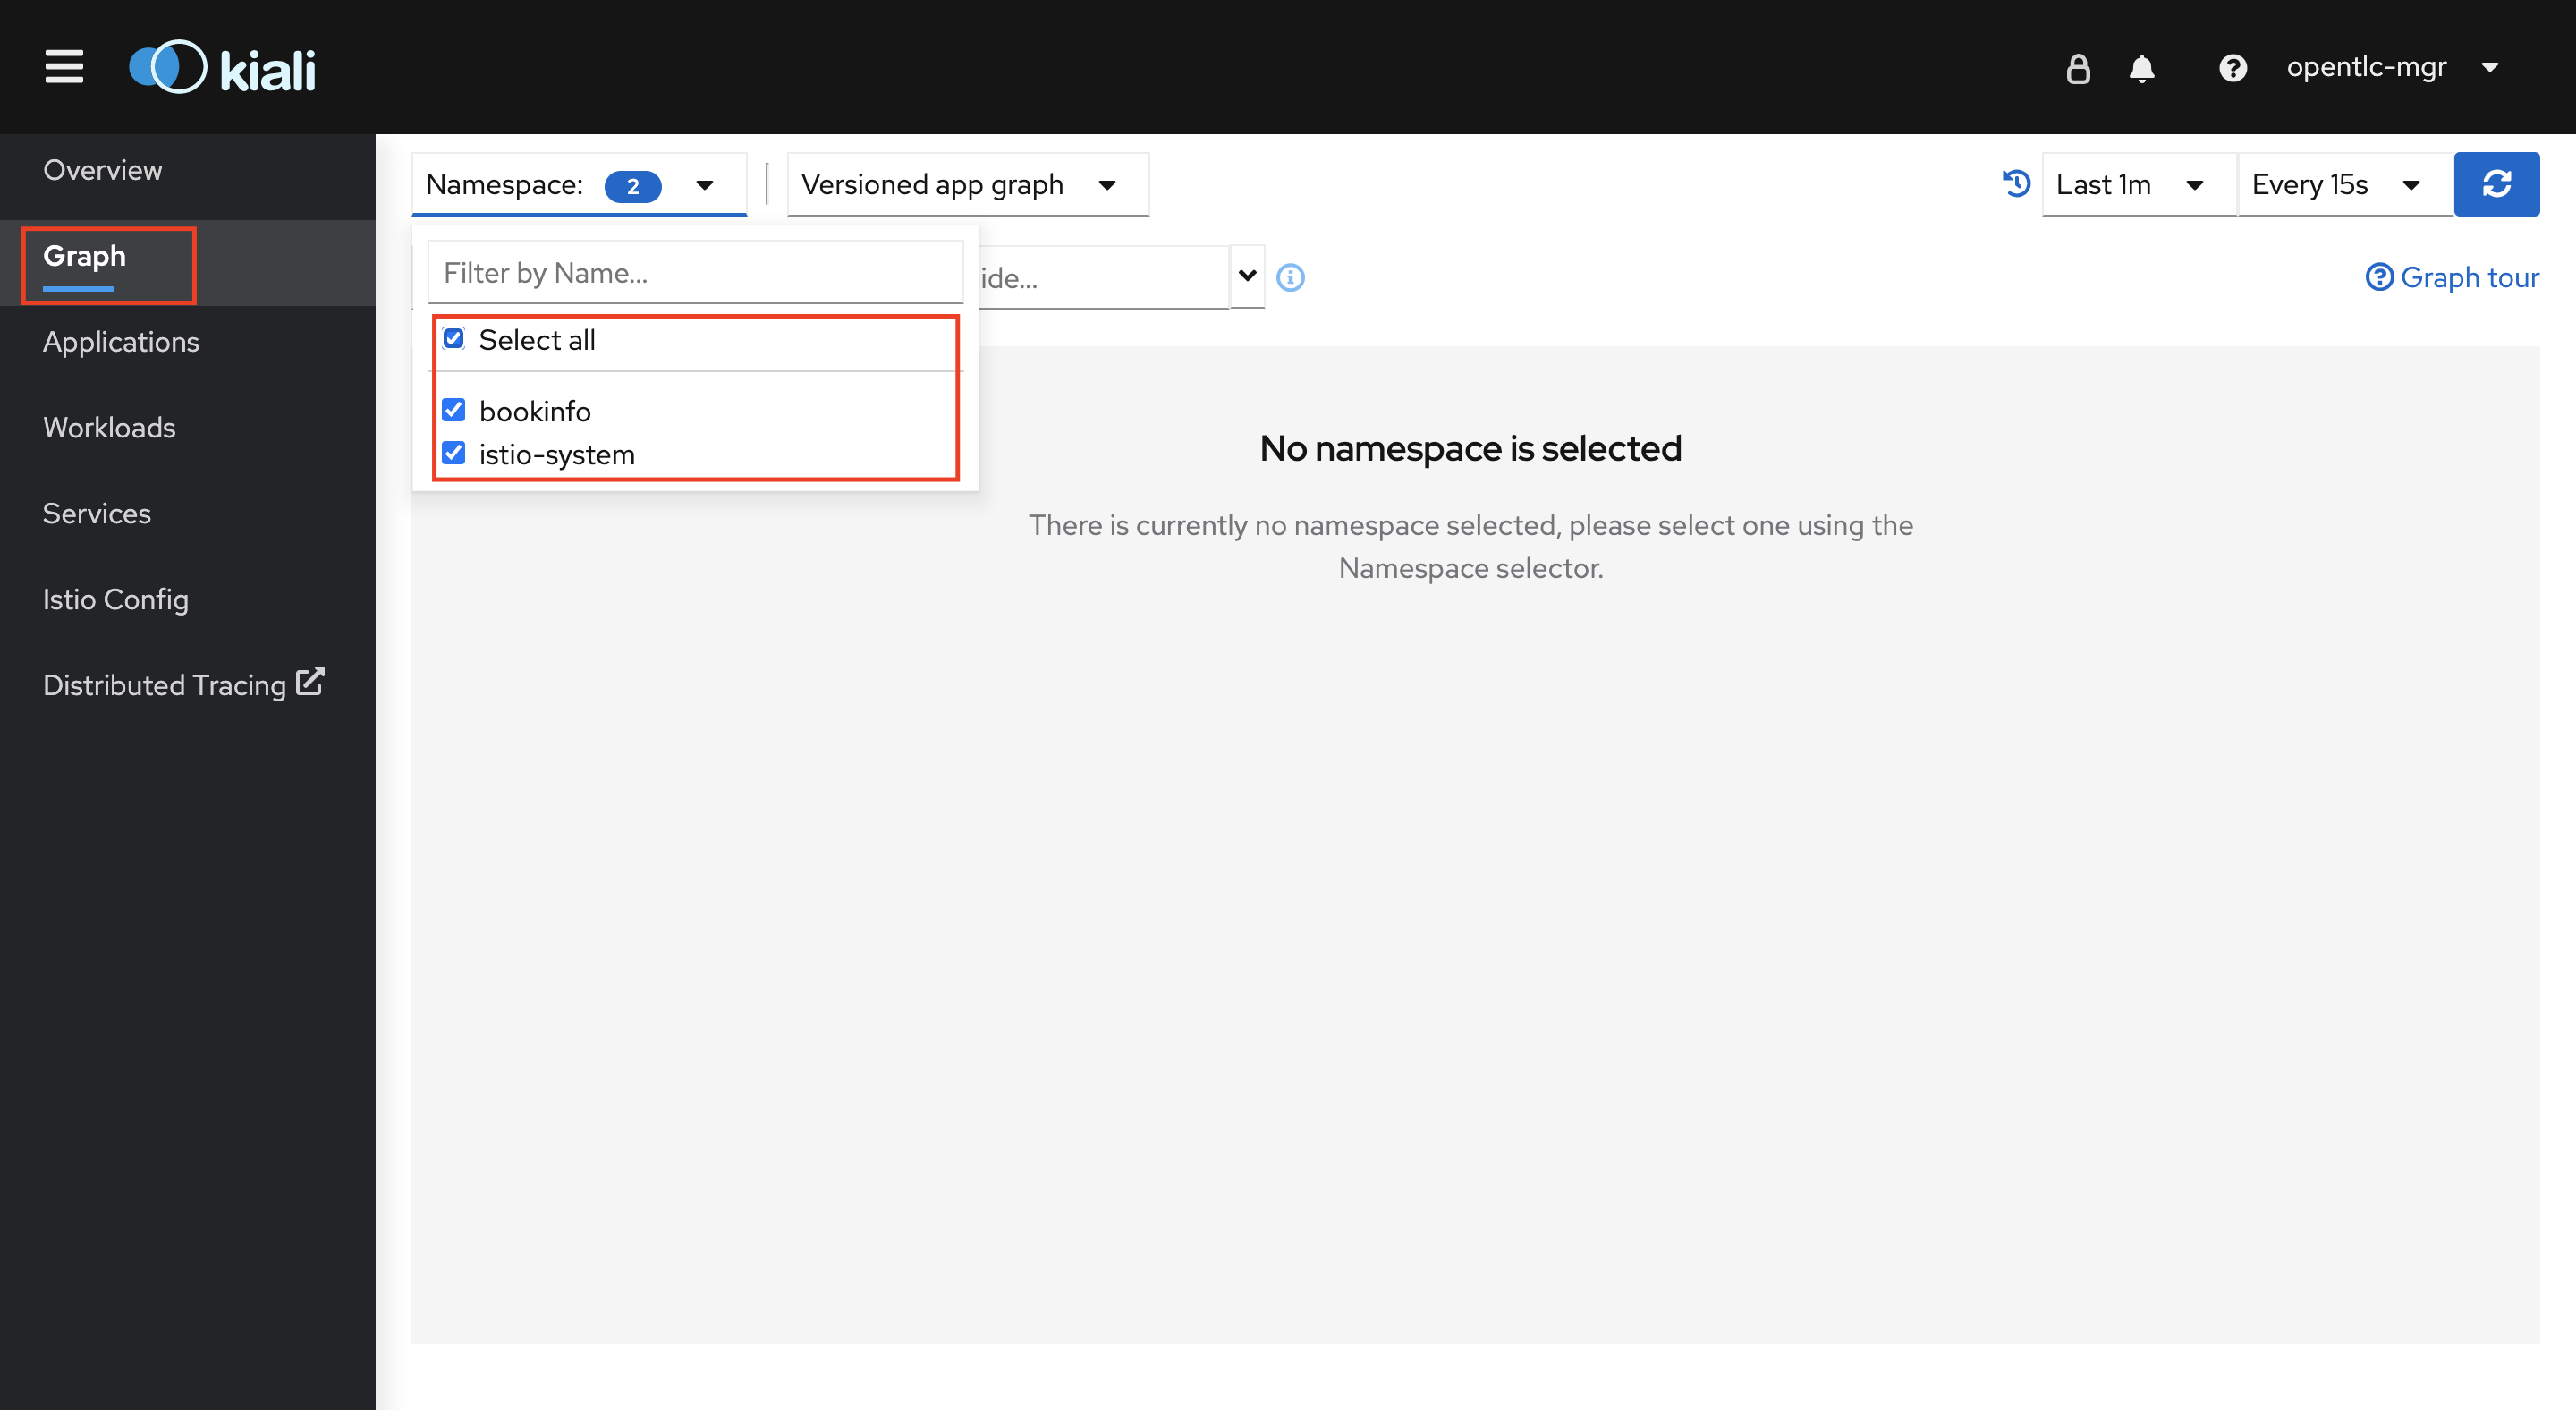Open the Graph menu item
This screenshot has width=2576, height=1410.
point(81,255)
